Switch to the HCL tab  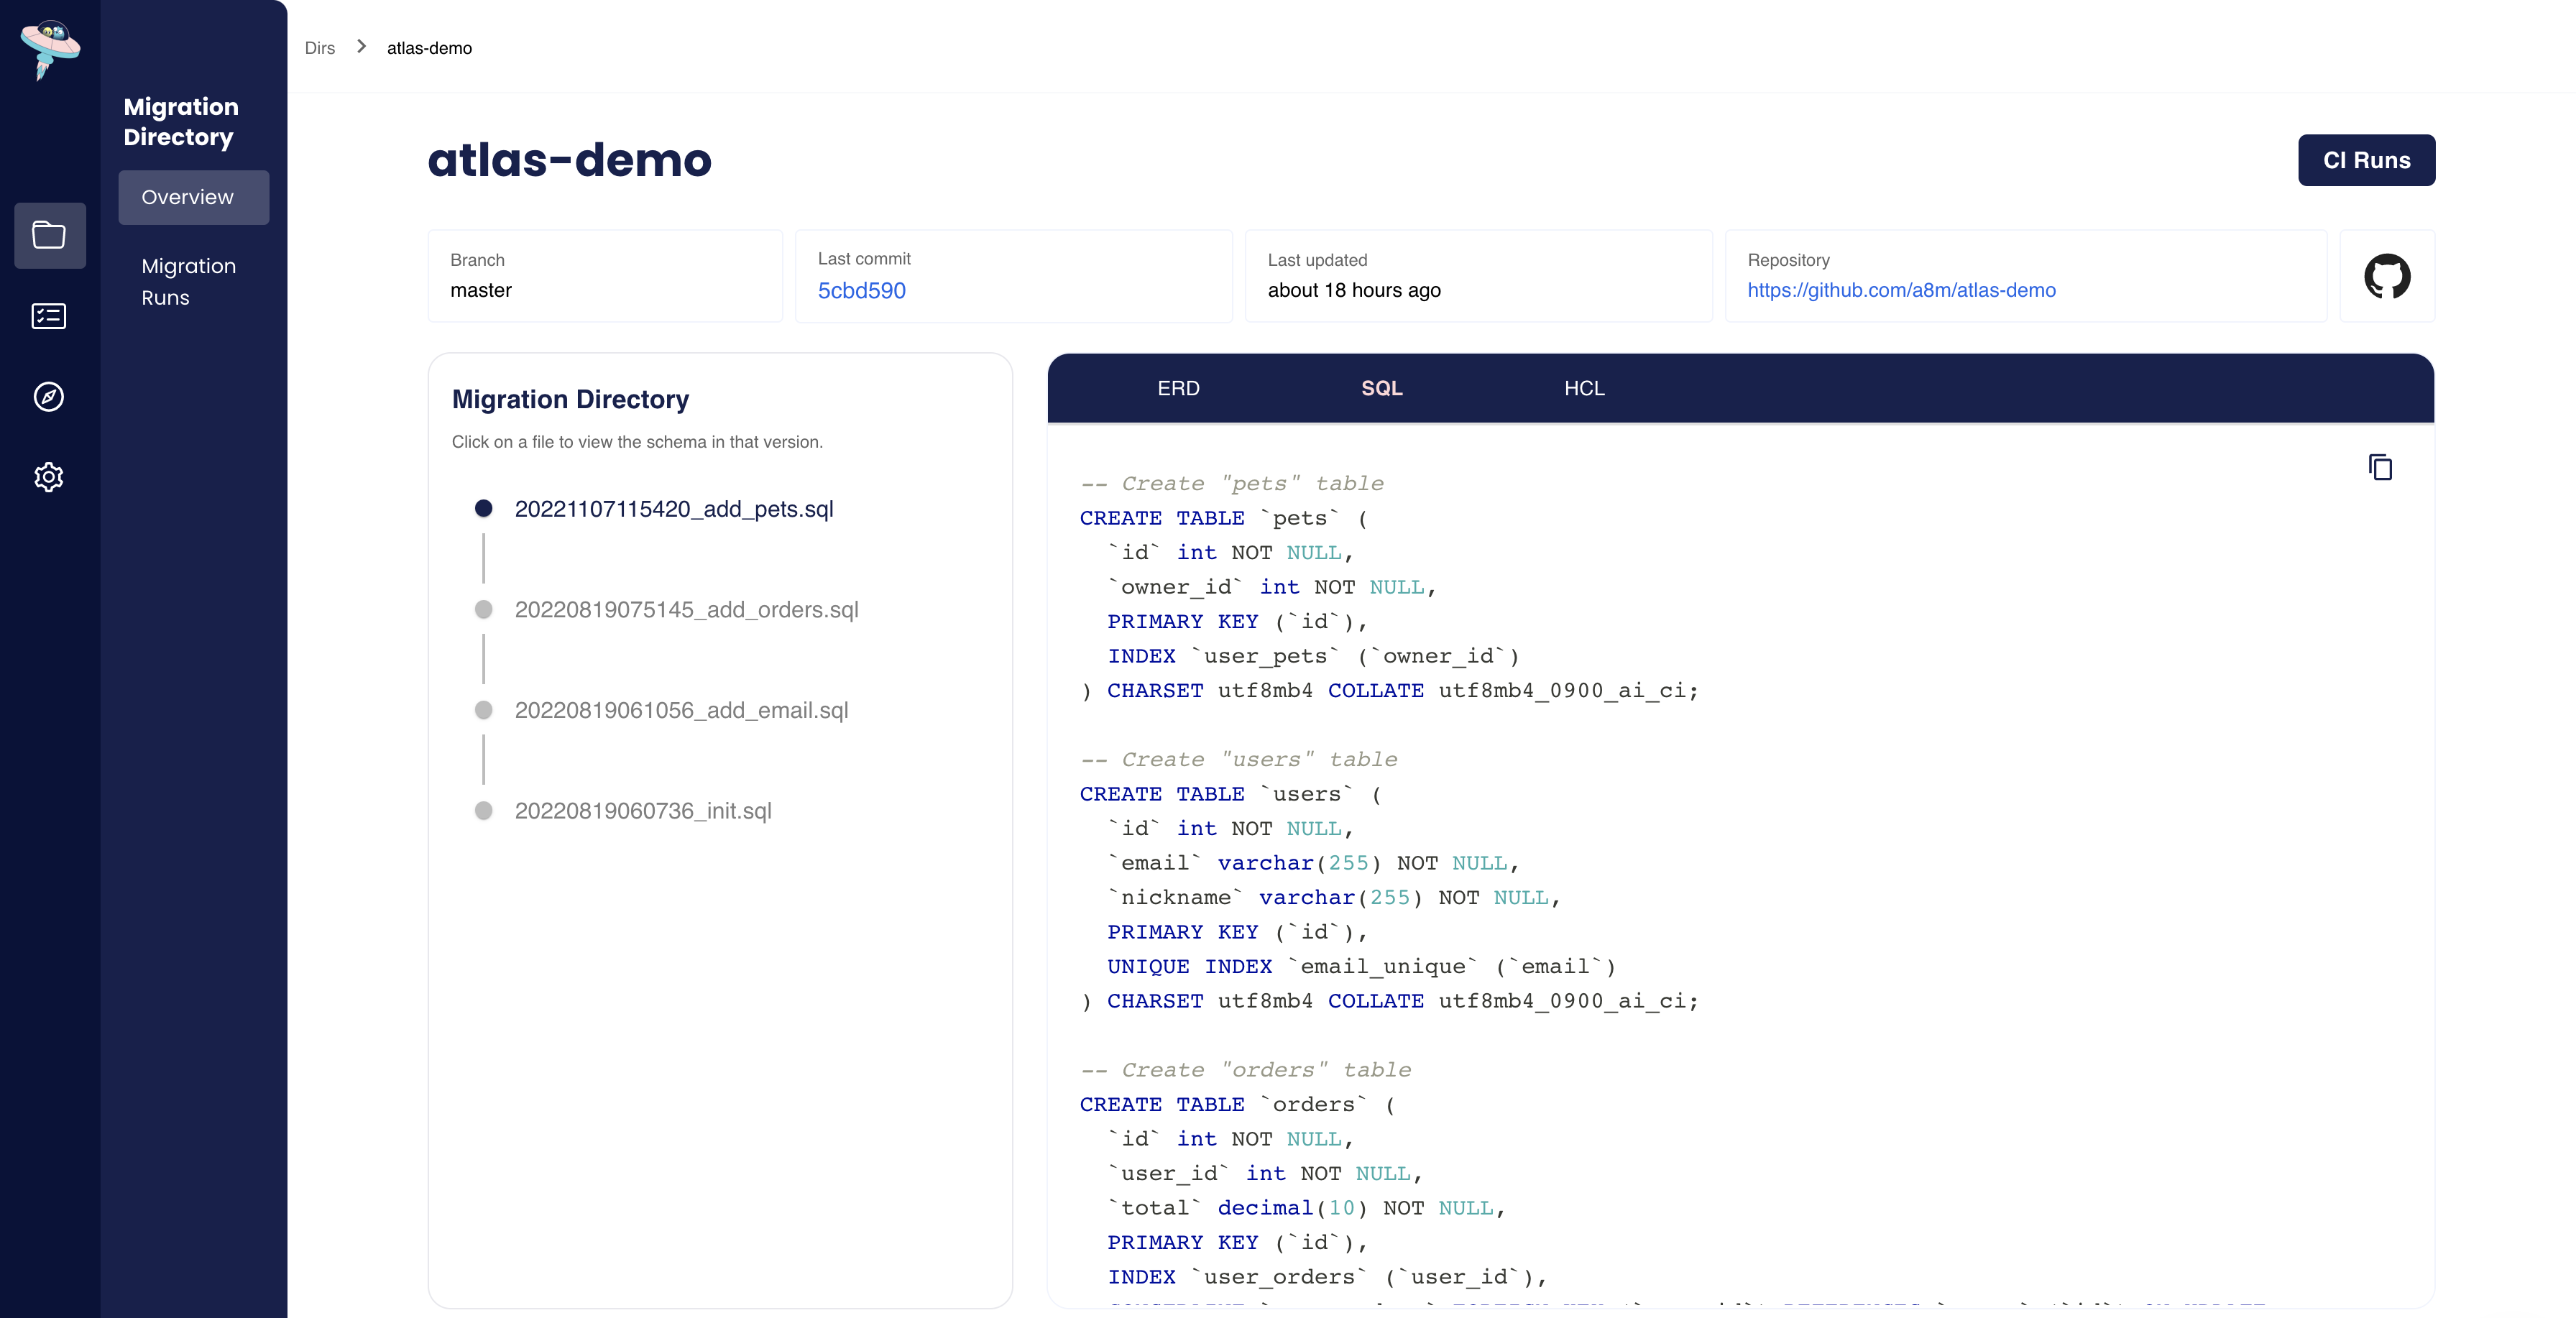[1584, 388]
